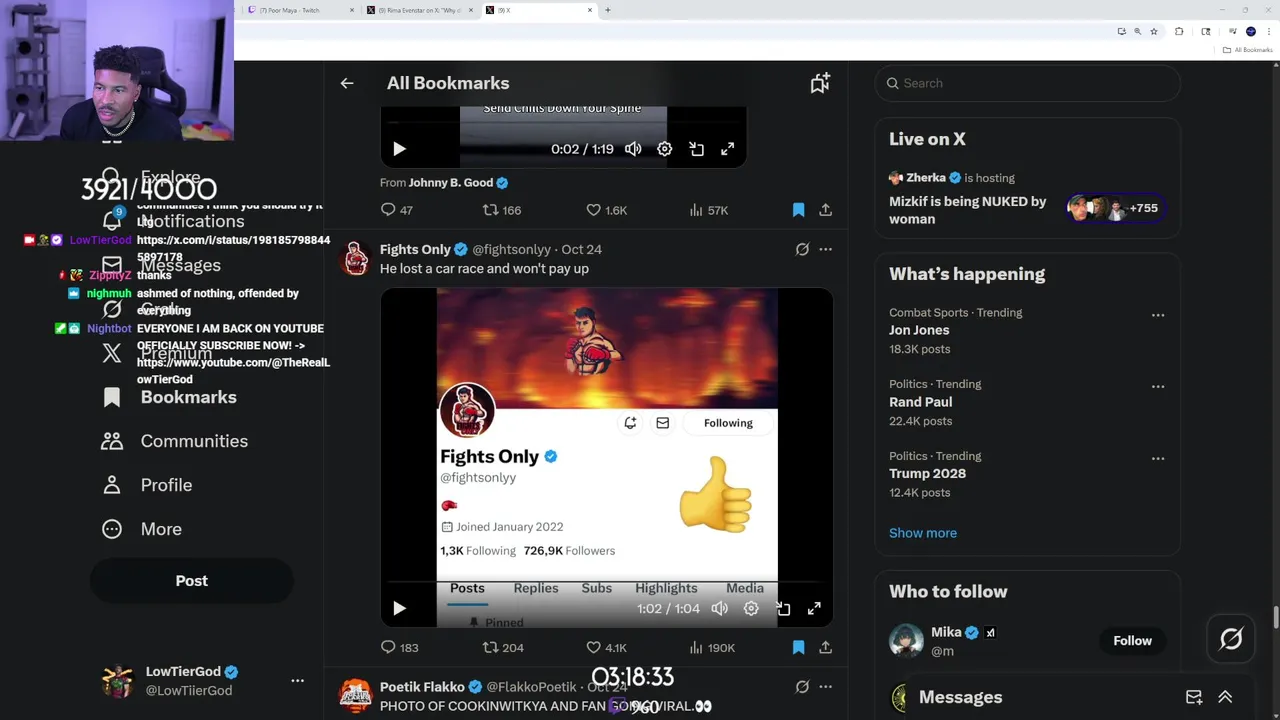Reply to the post with 47 replies
Viewport: 1280px width, 720px height.
tap(397, 210)
